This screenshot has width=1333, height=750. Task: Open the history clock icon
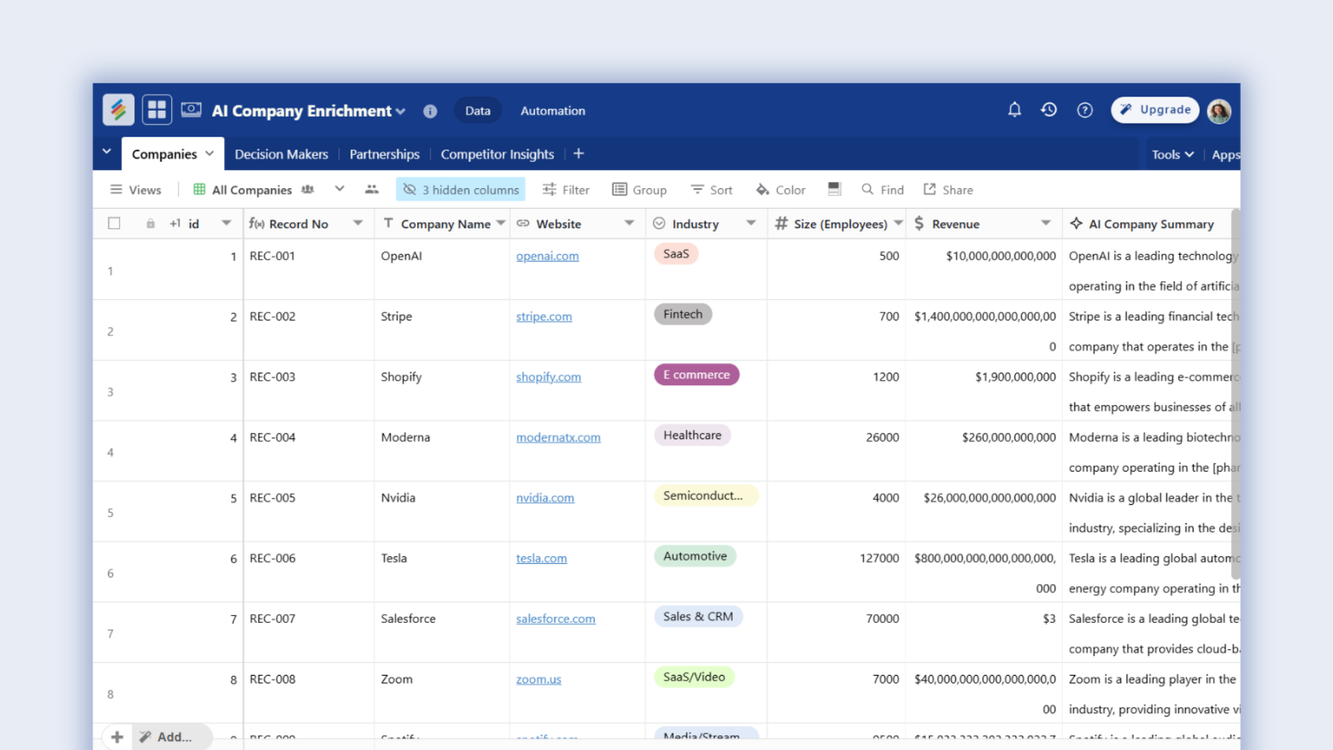1049,110
